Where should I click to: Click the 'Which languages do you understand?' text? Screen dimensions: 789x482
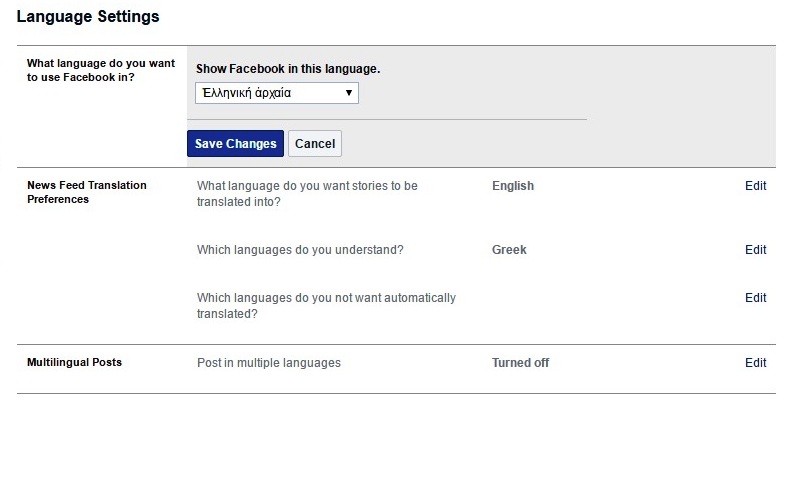(300, 250)
